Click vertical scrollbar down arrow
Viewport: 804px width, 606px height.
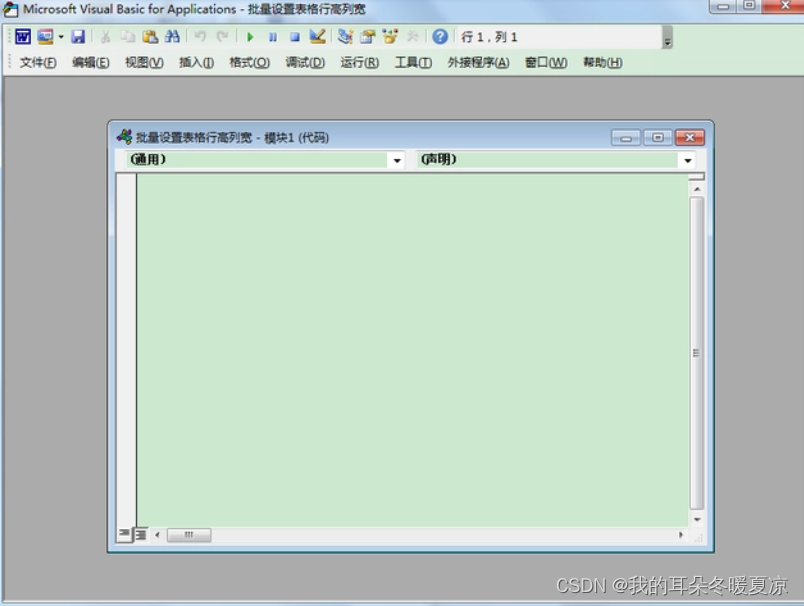pos(697,519)
